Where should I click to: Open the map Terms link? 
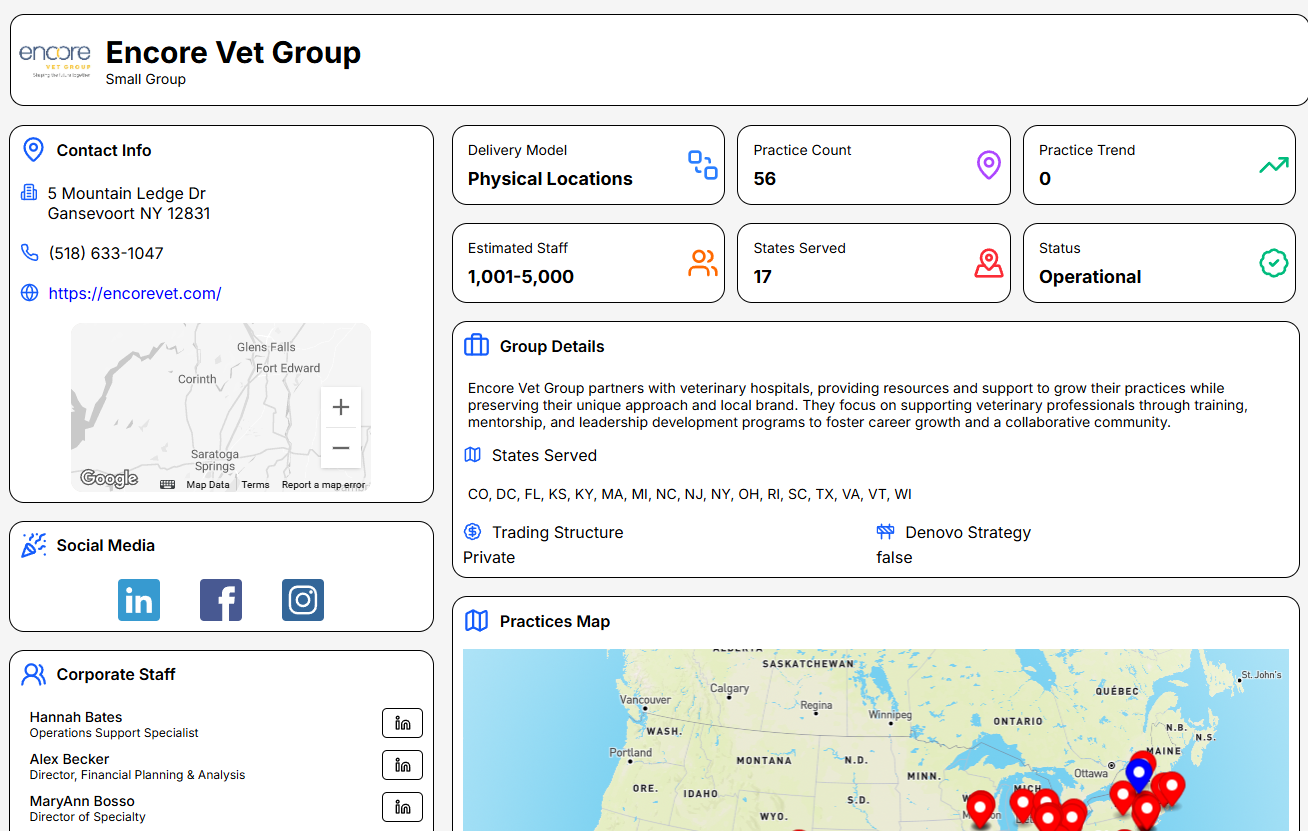tap(255, 484)
